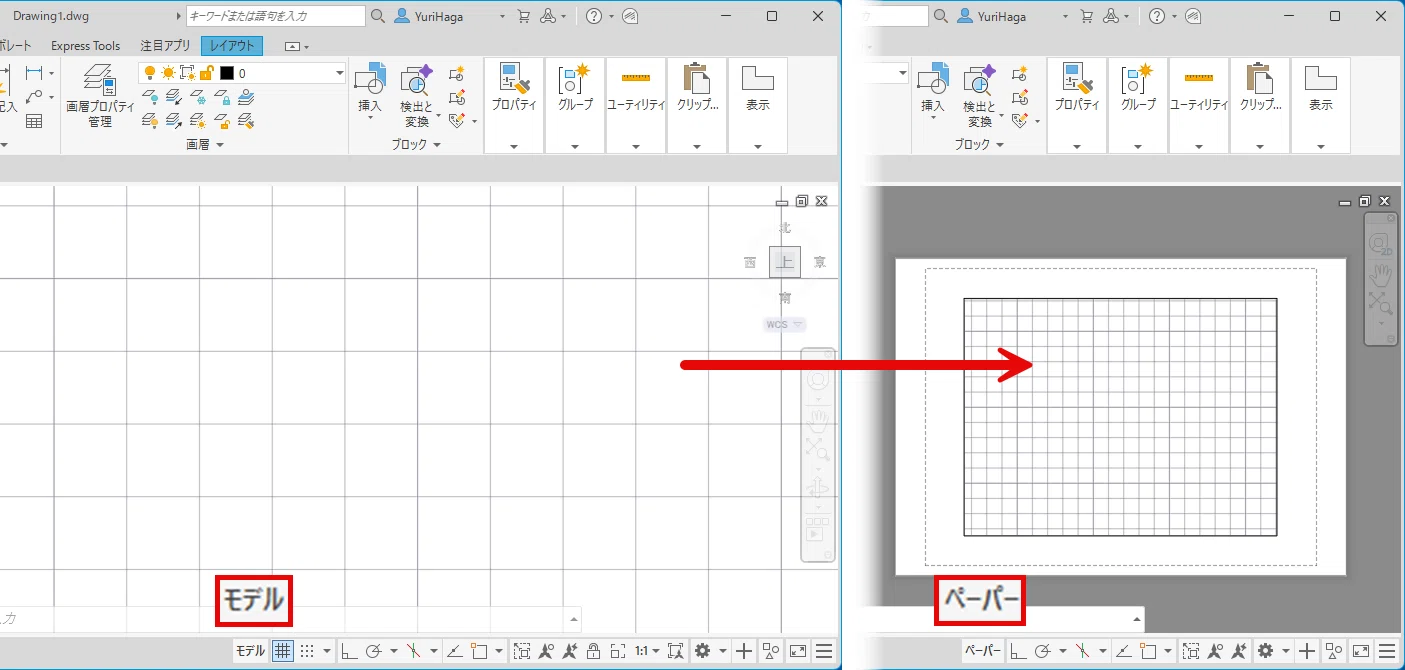Click Isolate Objects icon in モデル status bar
Image resolution: width=1405 pixels, height=670 pixels.
771,651
